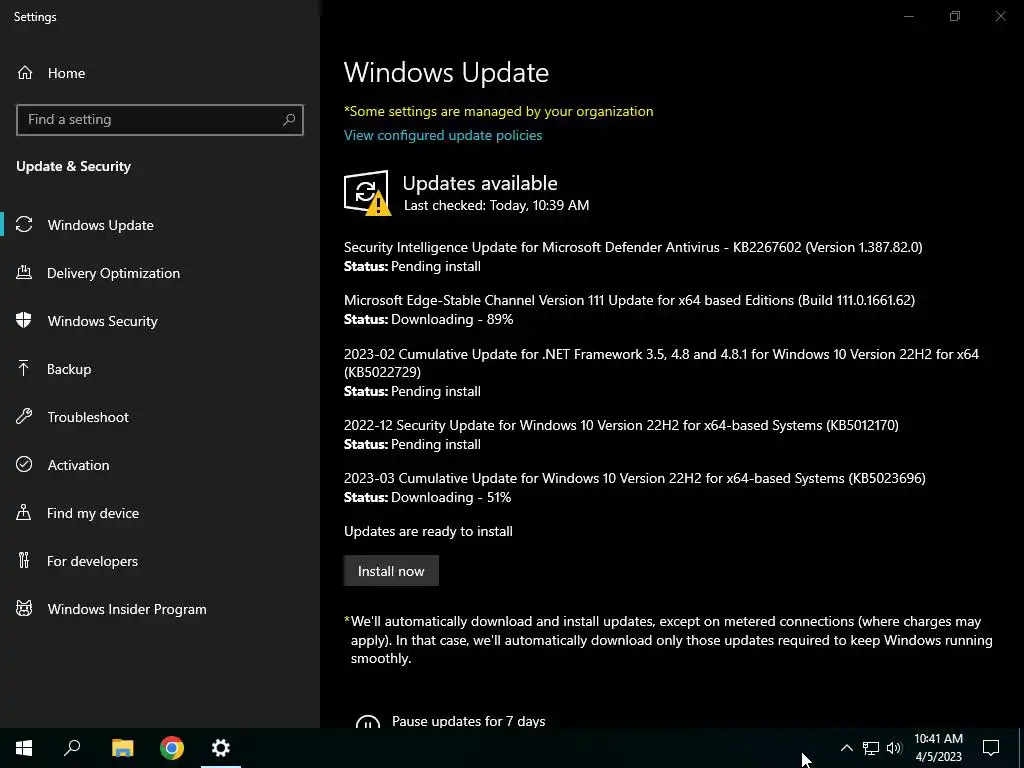Click the Find my device person icon
This screenshot has height=768, width=1024.
coord(24,513)
